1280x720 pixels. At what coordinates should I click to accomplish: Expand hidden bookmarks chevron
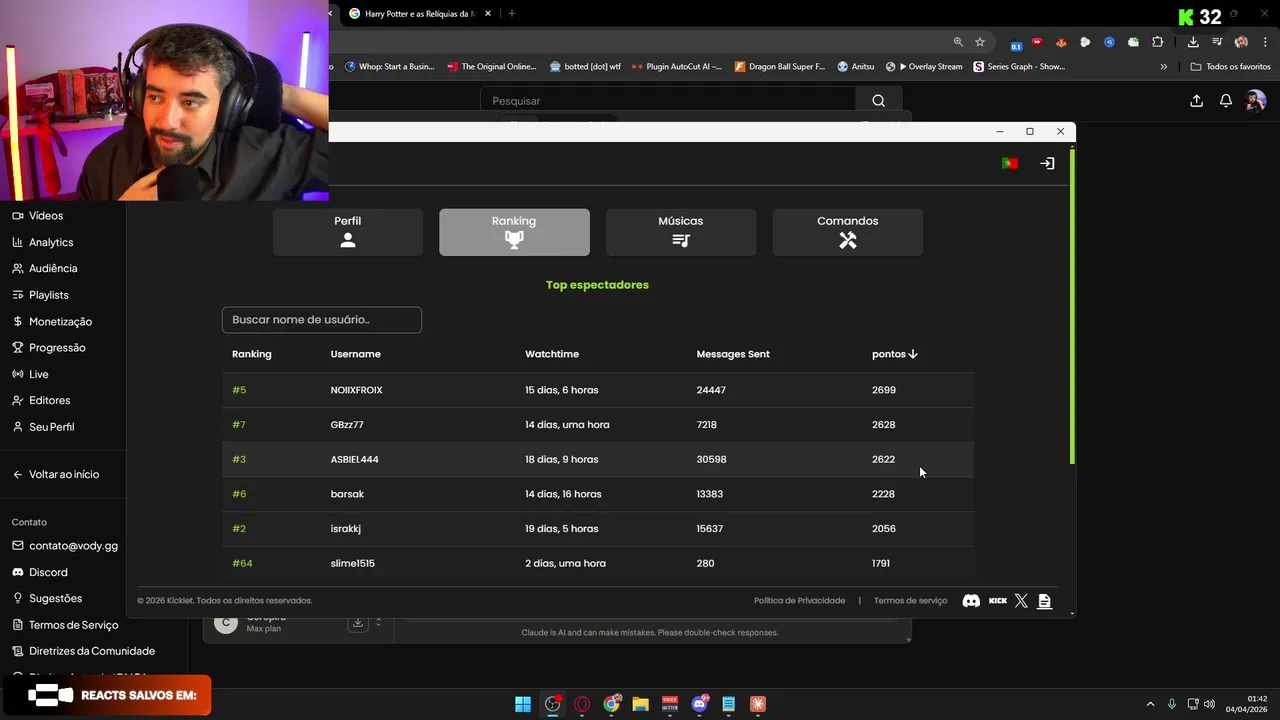point(1163,67)
